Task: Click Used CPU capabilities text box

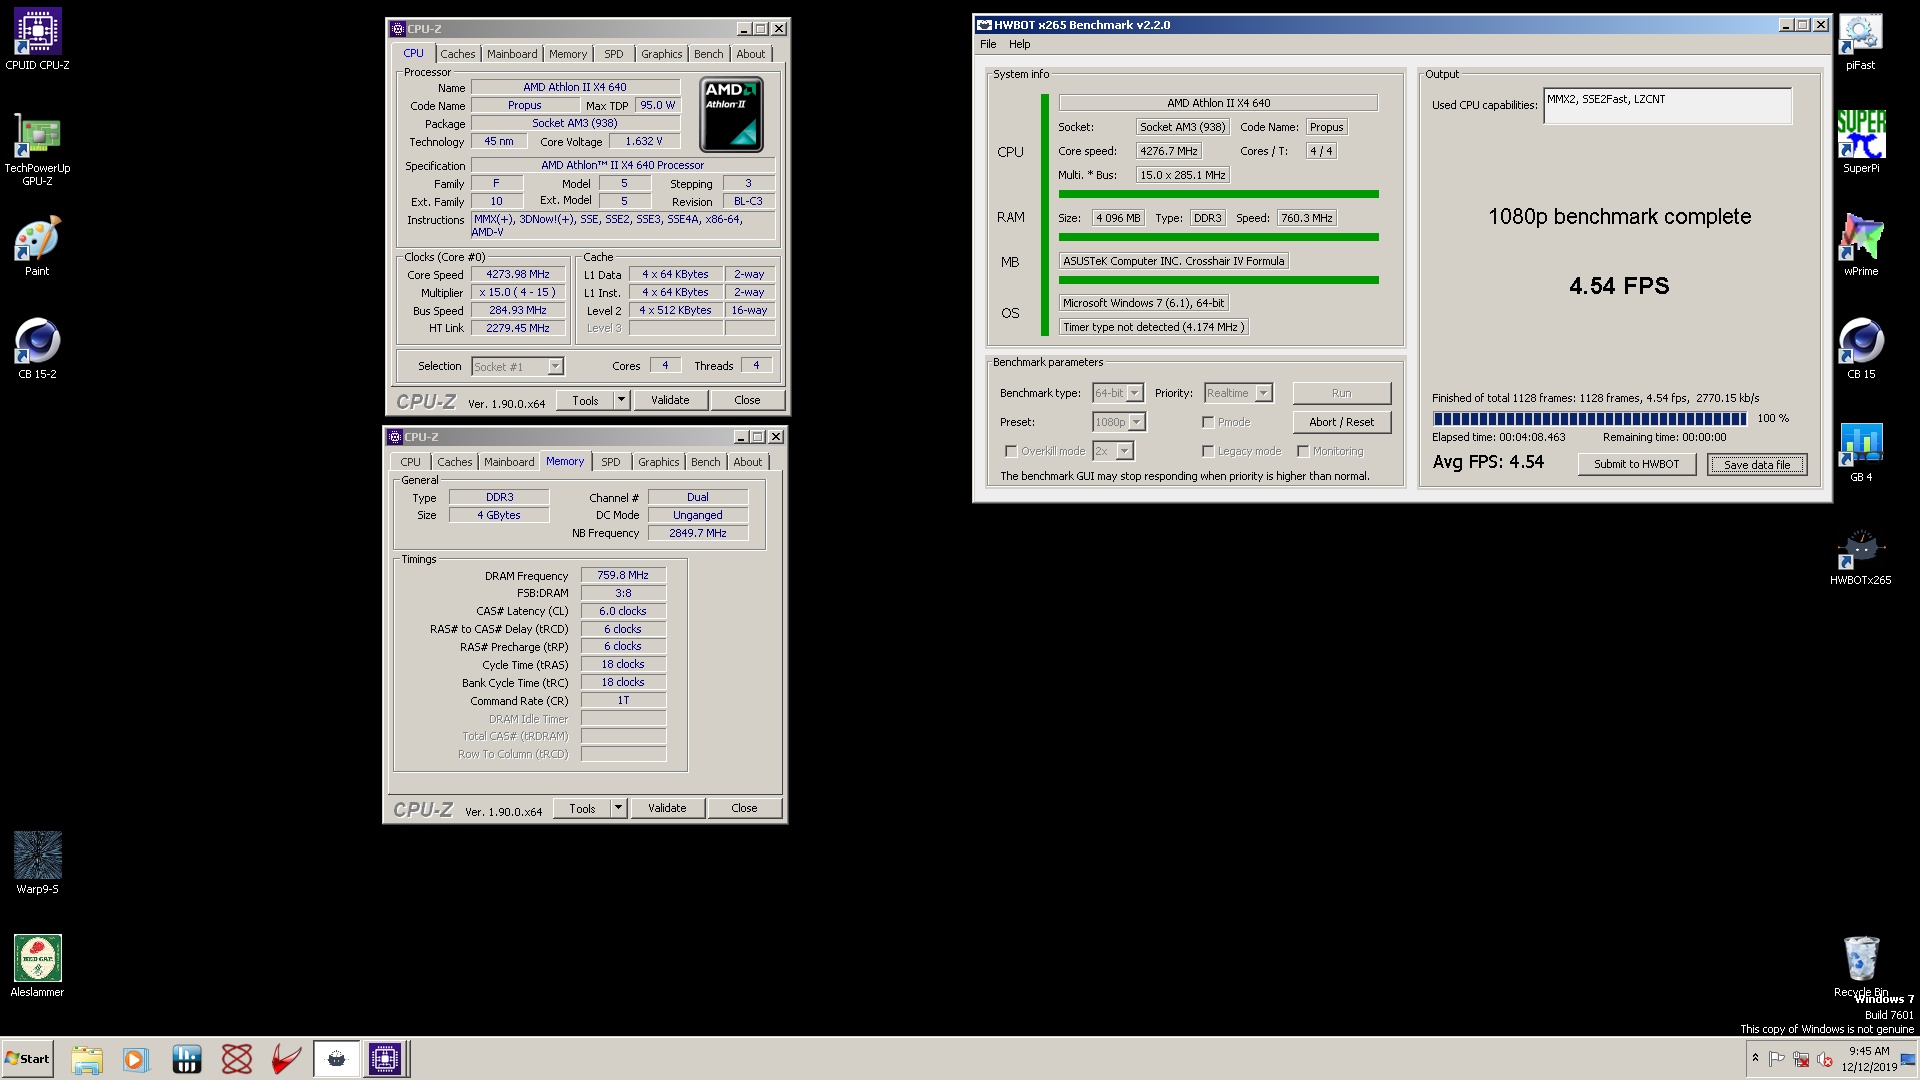Action: click(1667, 106)
